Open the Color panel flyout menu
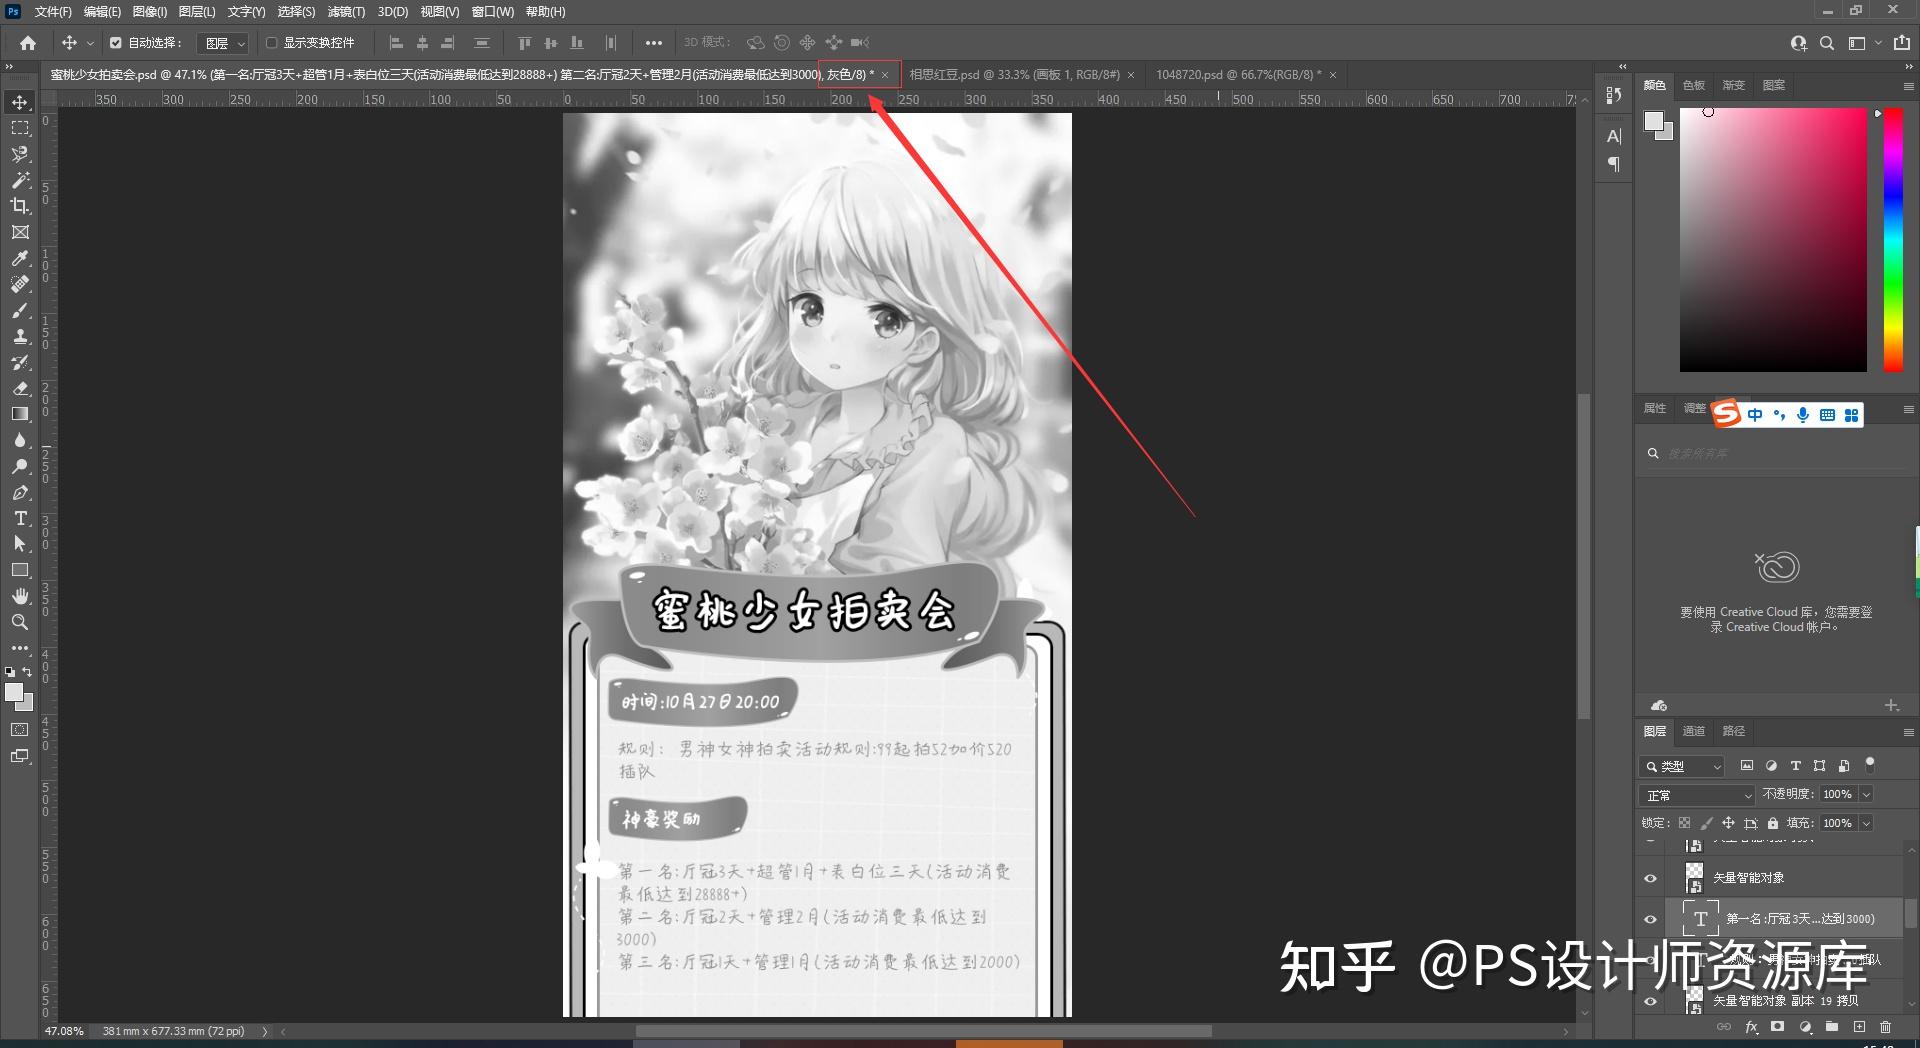This screenshot has height=1048, width=1920. 1908,86
